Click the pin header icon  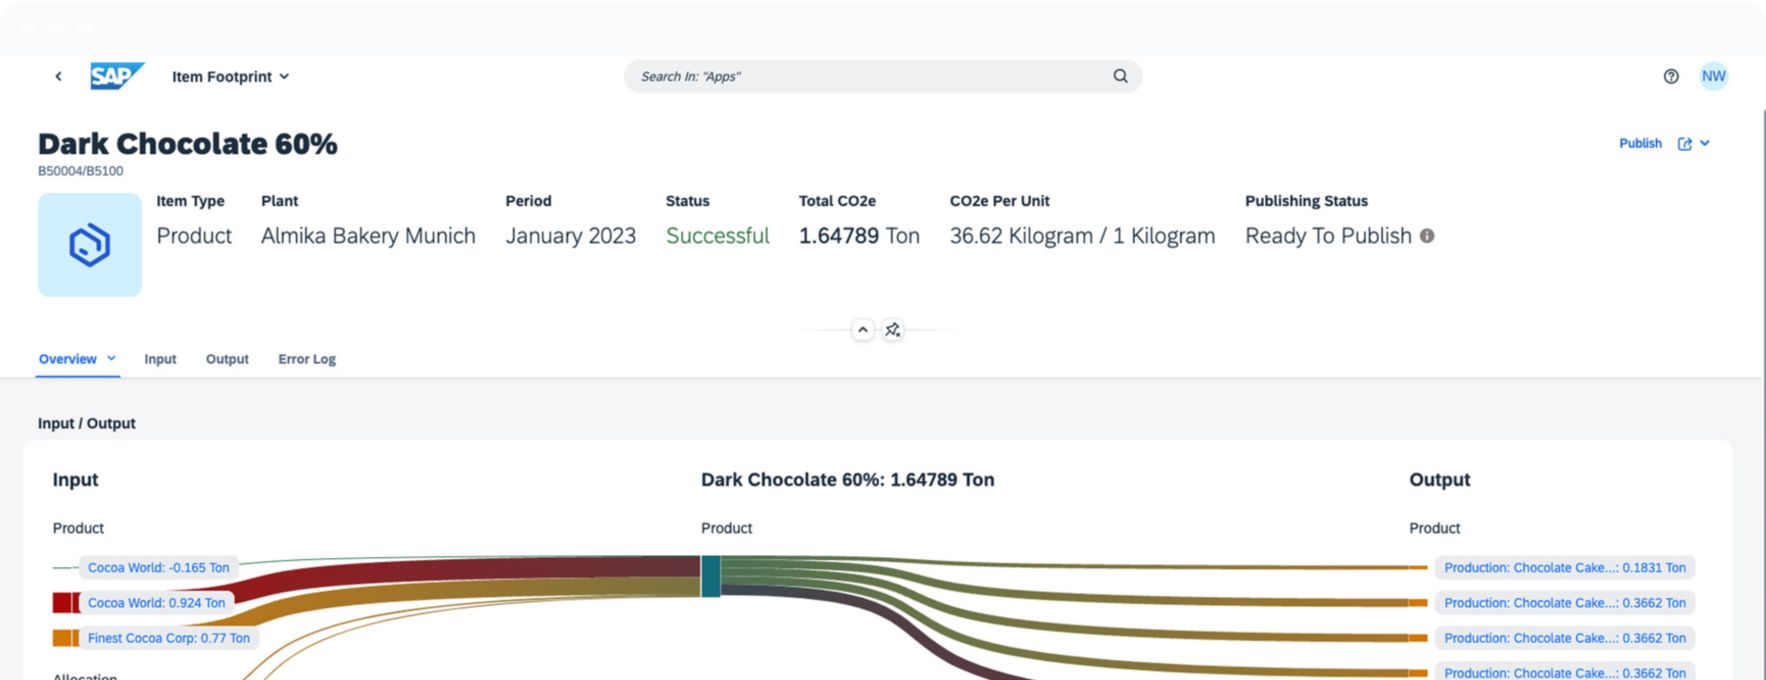[893, 330]
